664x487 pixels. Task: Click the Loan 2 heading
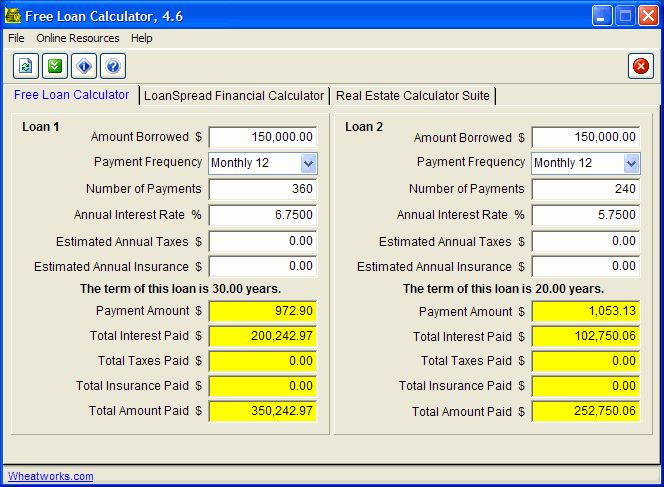pos(364,127)
